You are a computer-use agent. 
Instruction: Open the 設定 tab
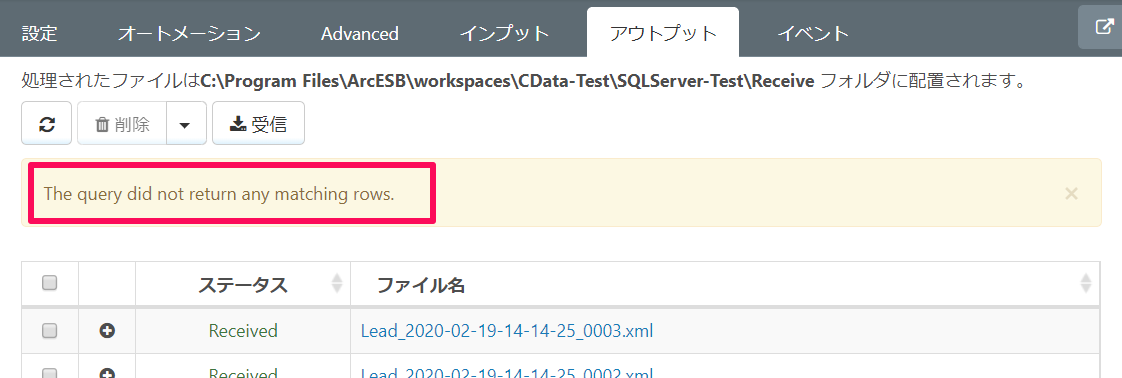click(39, 33)
